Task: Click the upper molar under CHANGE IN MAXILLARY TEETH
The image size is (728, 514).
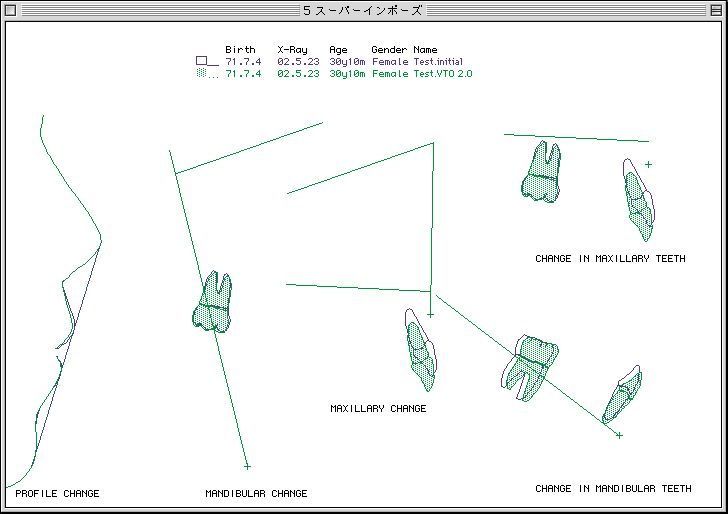Action: pos(541,173)
